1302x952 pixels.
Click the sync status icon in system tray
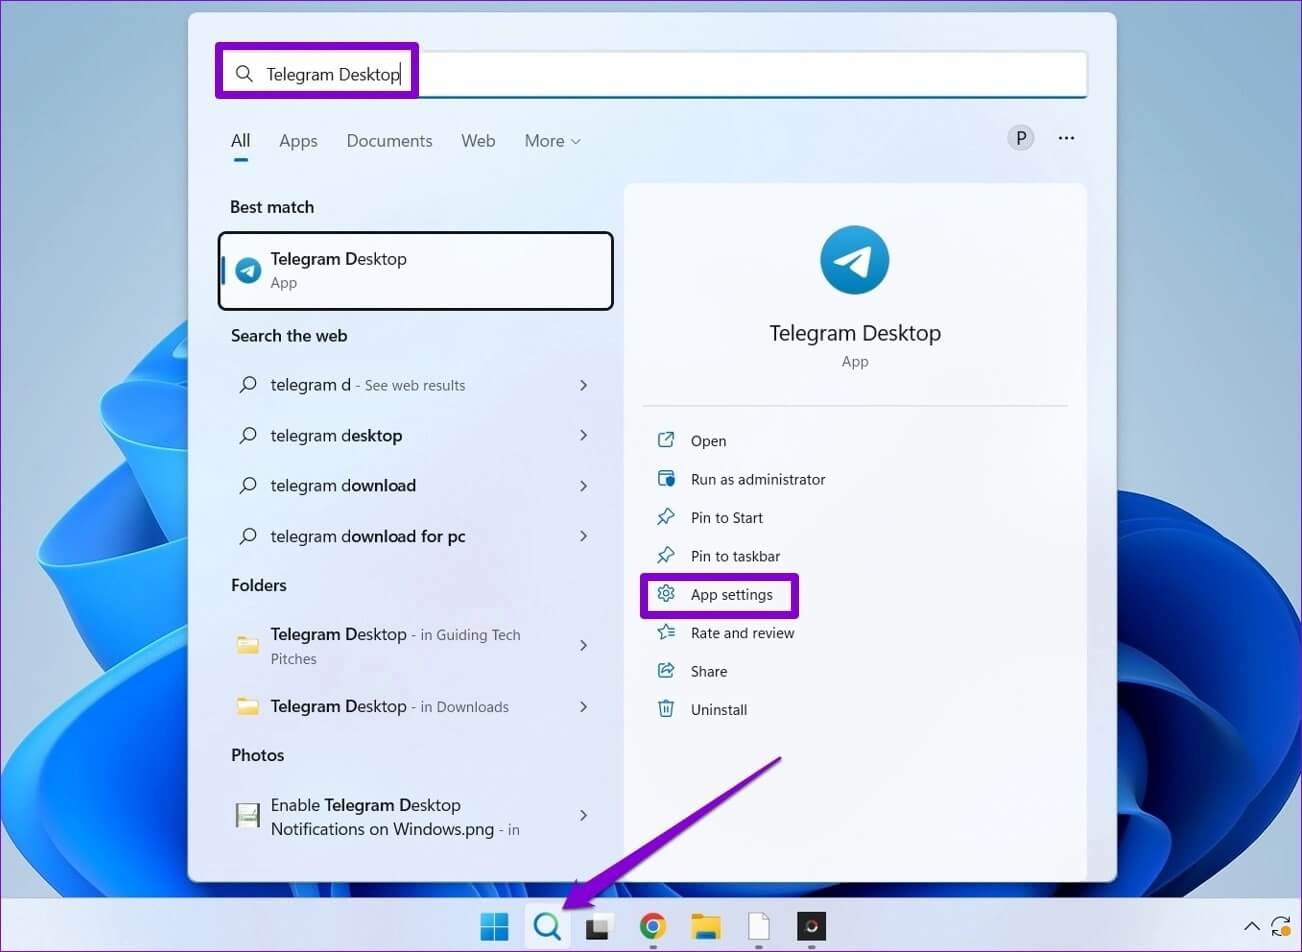(1281, 927)
